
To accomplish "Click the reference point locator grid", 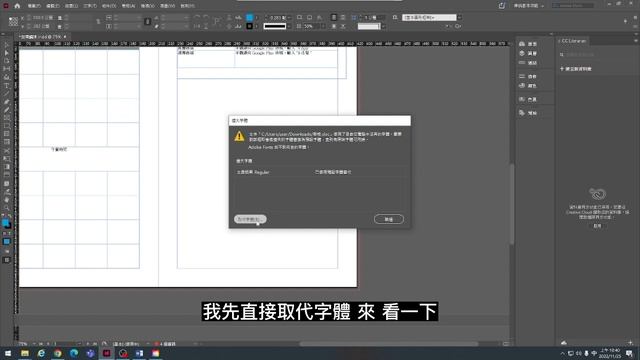I will point(13,22).
